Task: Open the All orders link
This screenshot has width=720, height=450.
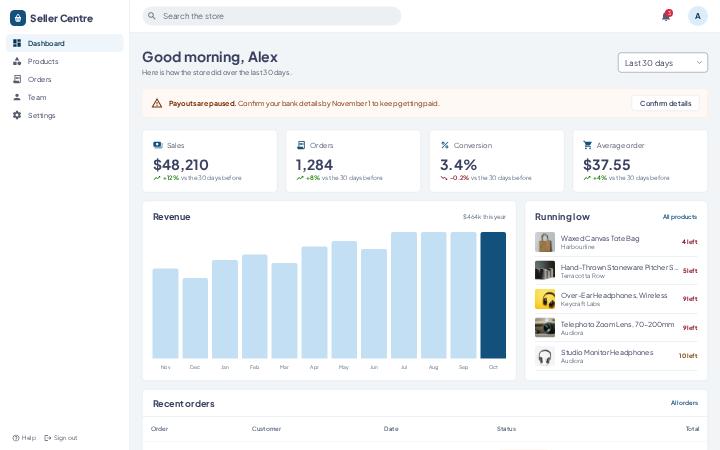Action: [684, 403]
